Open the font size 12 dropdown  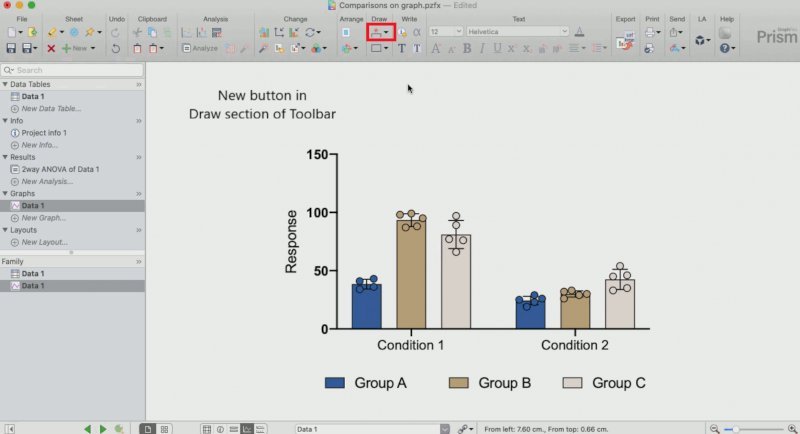(x=445, y=32)
